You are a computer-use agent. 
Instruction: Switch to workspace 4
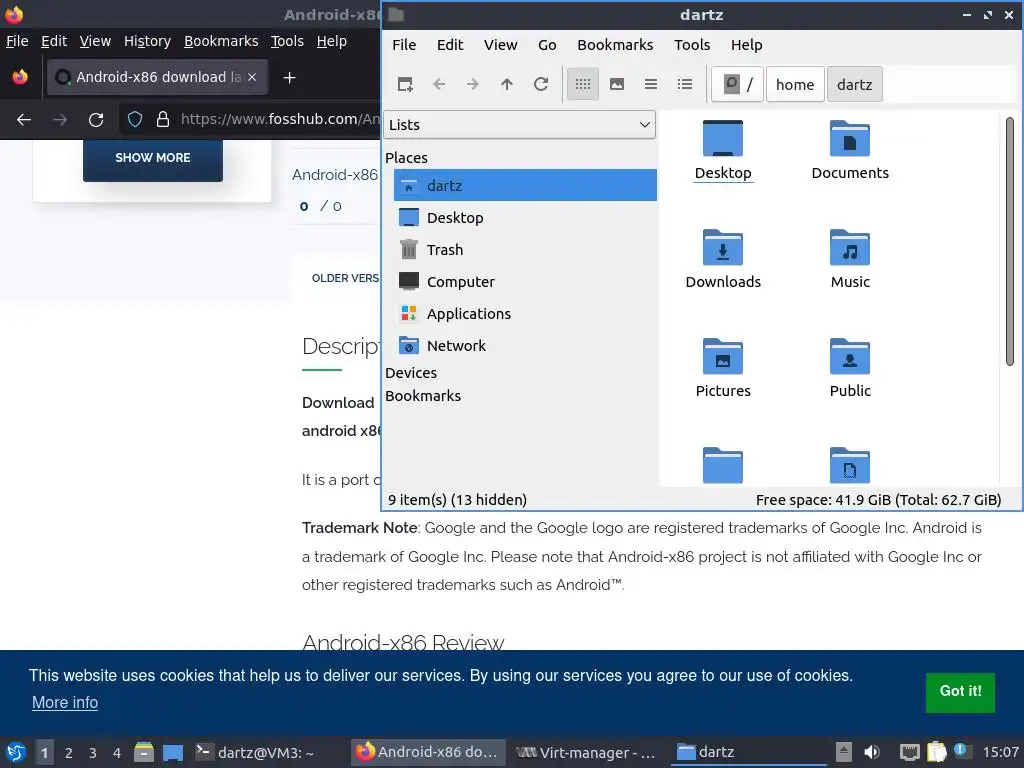[117, 753]
